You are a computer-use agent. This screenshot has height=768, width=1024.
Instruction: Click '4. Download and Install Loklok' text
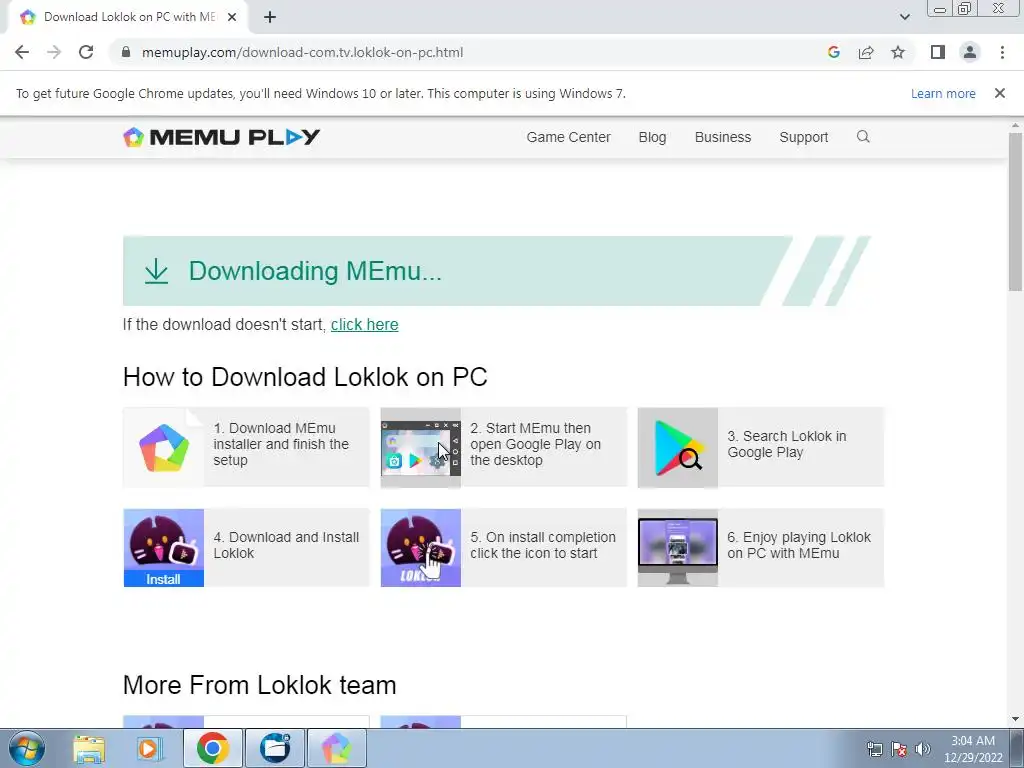click(x=286, y=545)
